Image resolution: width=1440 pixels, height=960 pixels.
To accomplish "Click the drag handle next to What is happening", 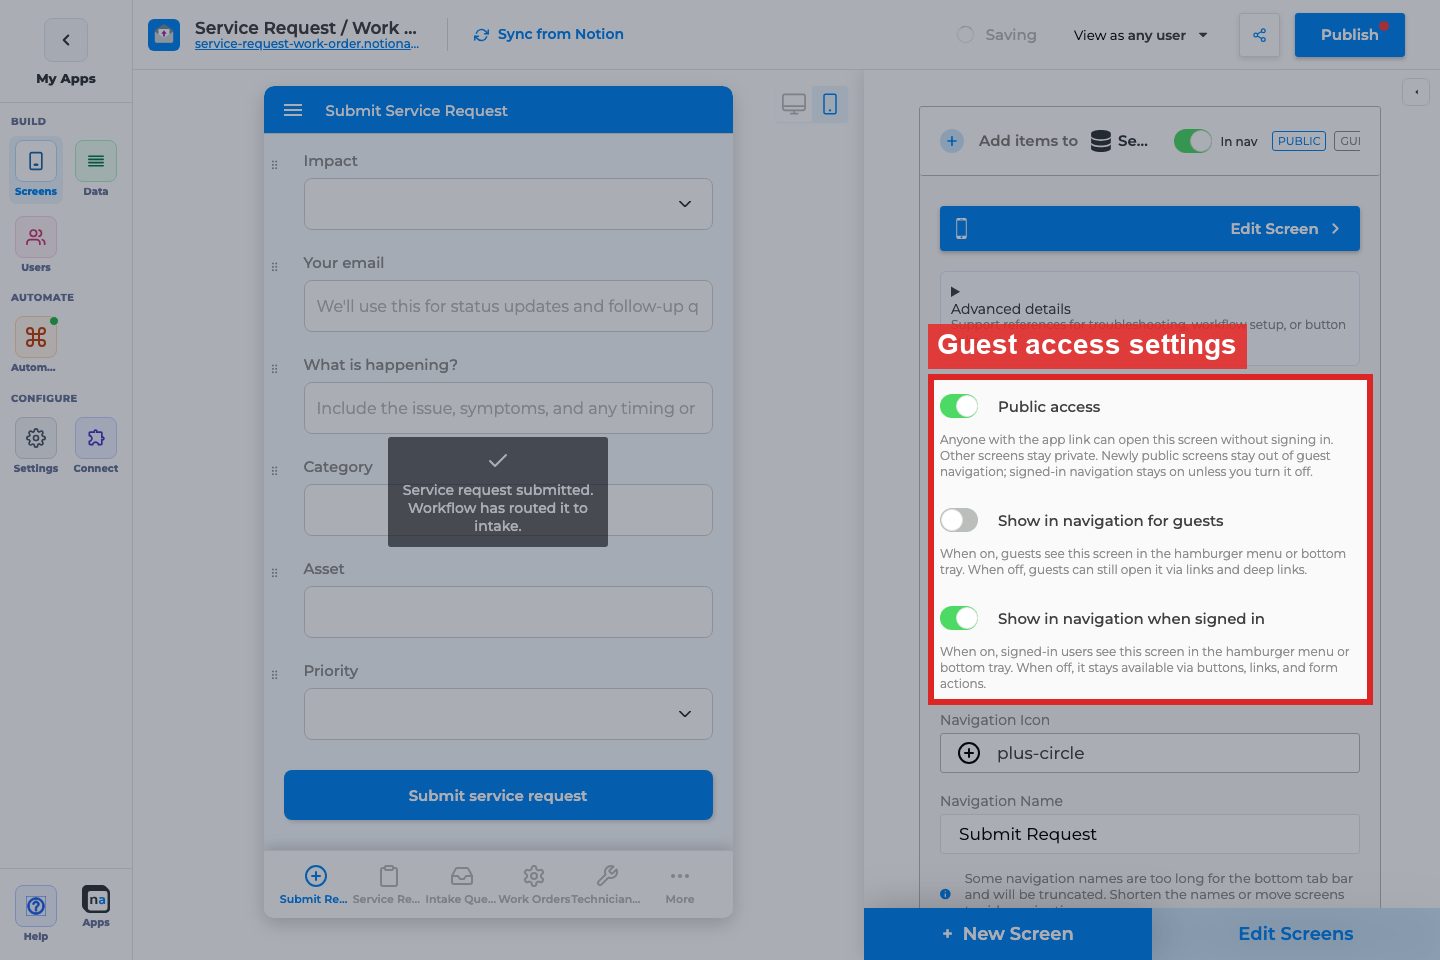I will (x=275, y=369).
